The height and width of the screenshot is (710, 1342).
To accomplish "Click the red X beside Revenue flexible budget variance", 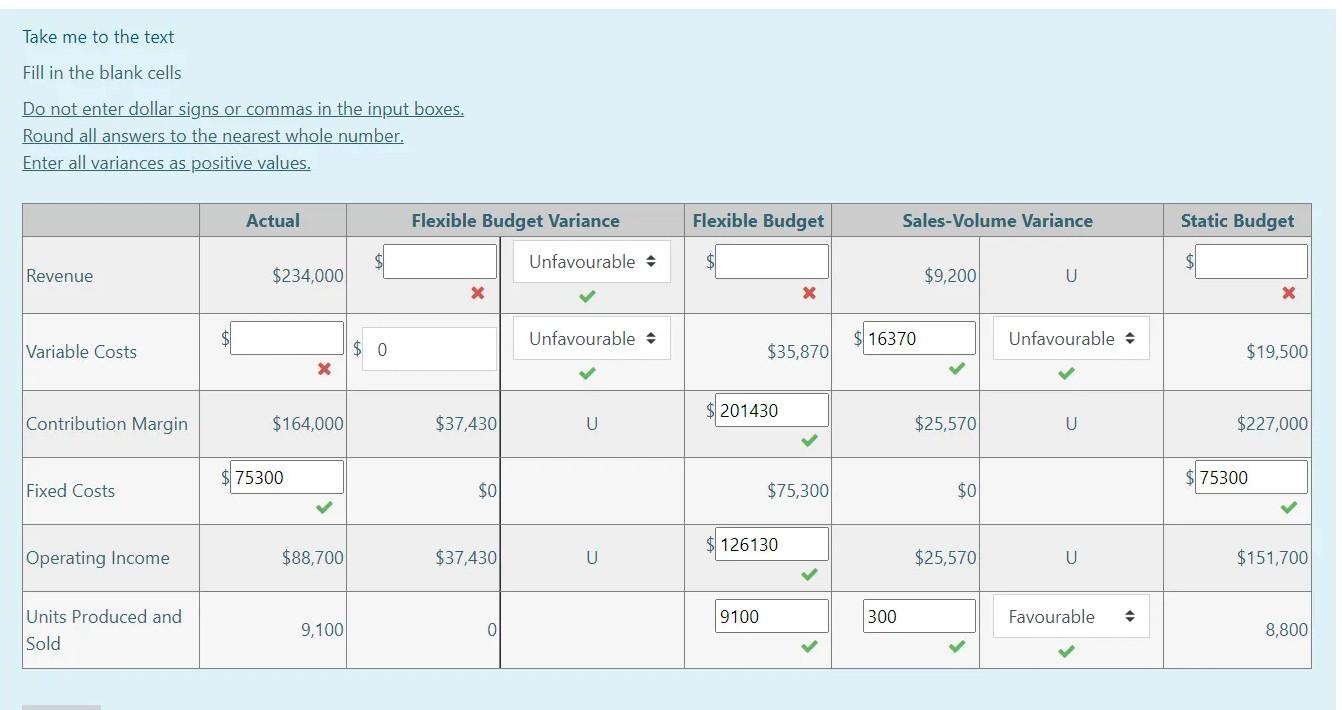I will (478, 295).
